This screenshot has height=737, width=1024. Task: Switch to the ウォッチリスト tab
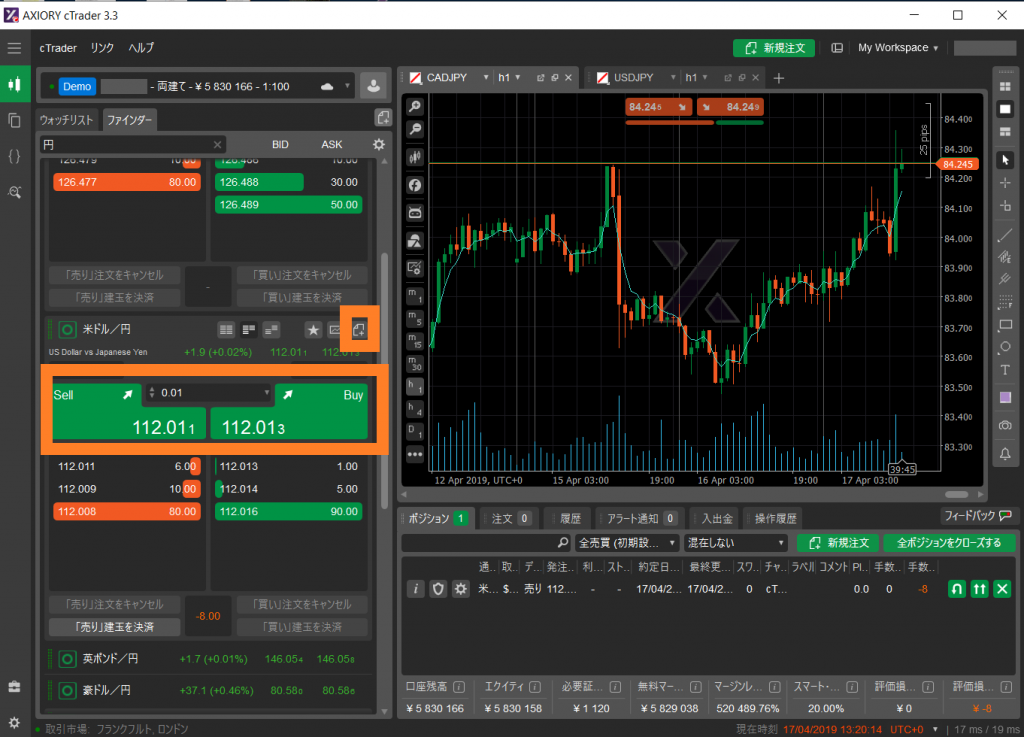coord(67,120)
